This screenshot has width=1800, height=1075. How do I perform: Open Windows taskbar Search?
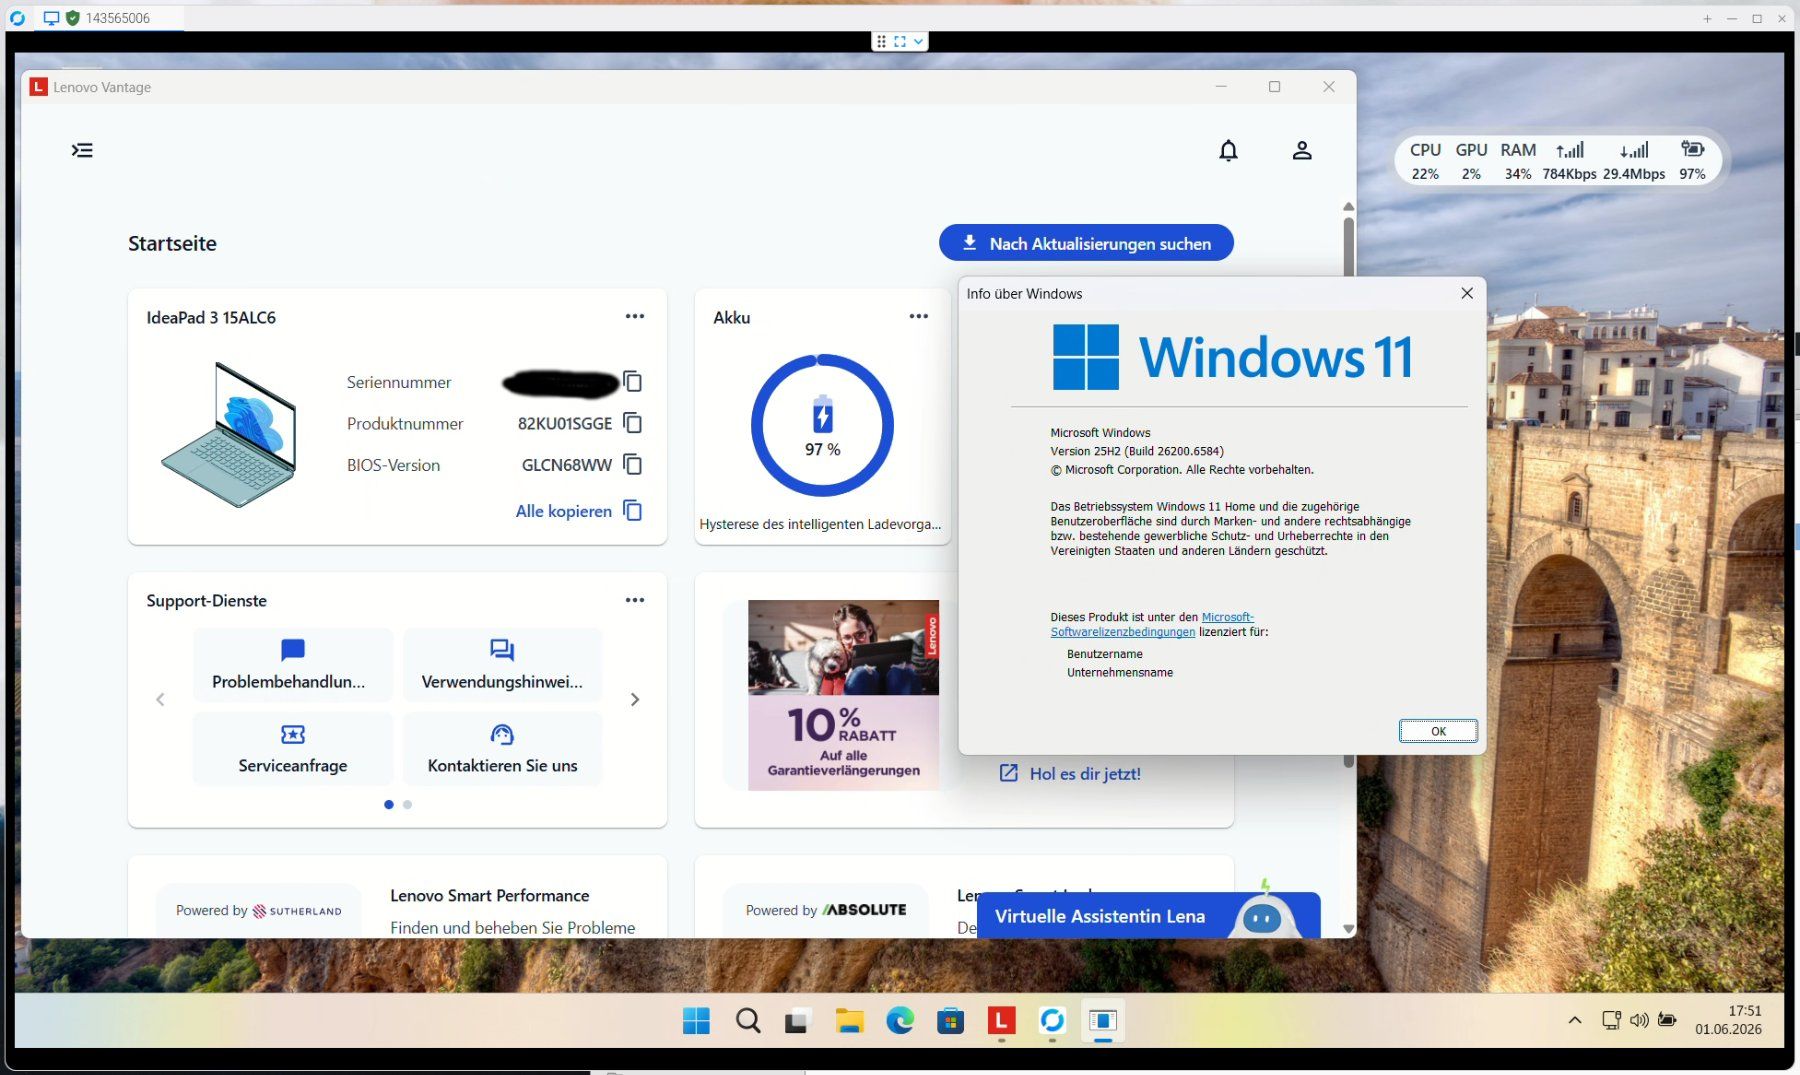tap(747, 1021)
